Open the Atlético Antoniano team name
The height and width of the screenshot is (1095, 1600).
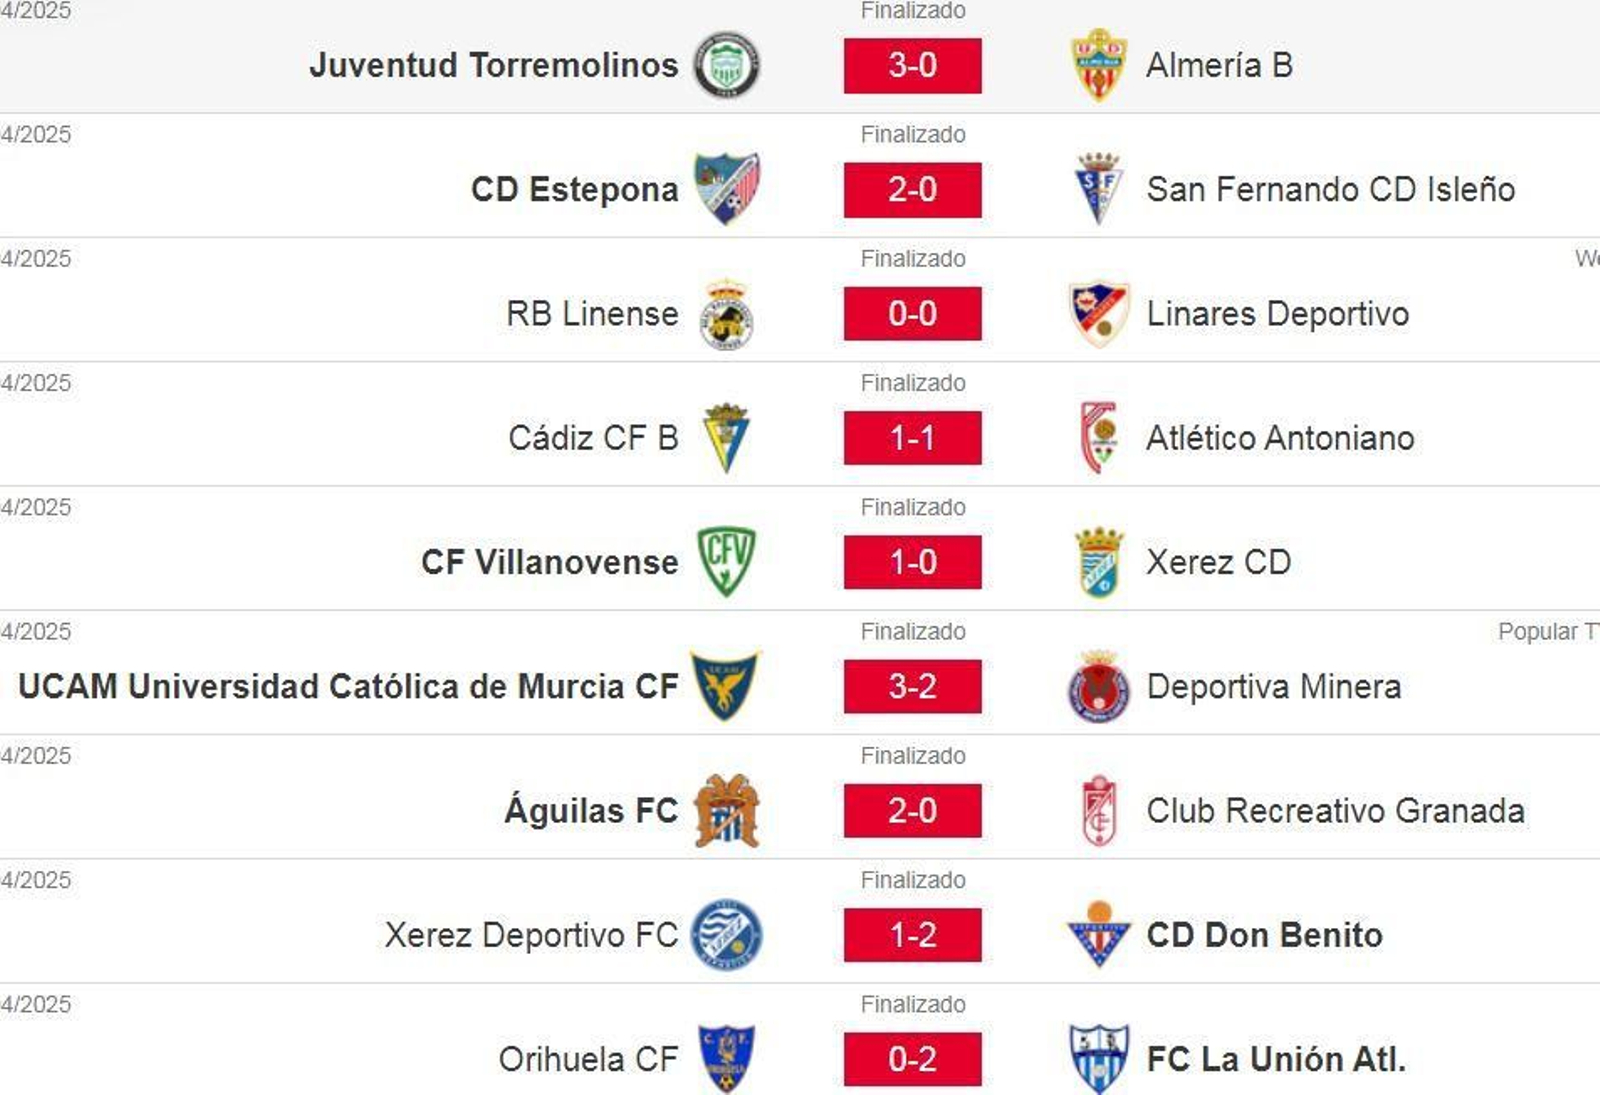tap(1281, 437)
